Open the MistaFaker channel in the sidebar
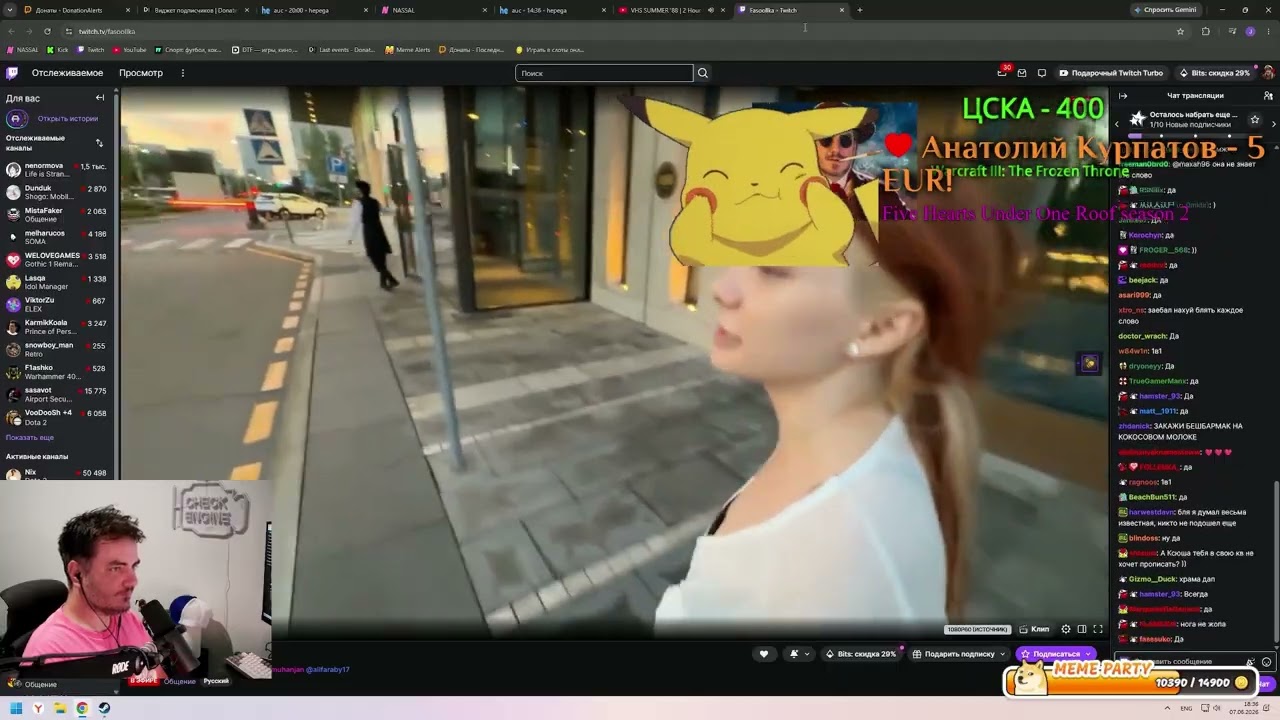The image size is (1280, 720). pos(58,215)
